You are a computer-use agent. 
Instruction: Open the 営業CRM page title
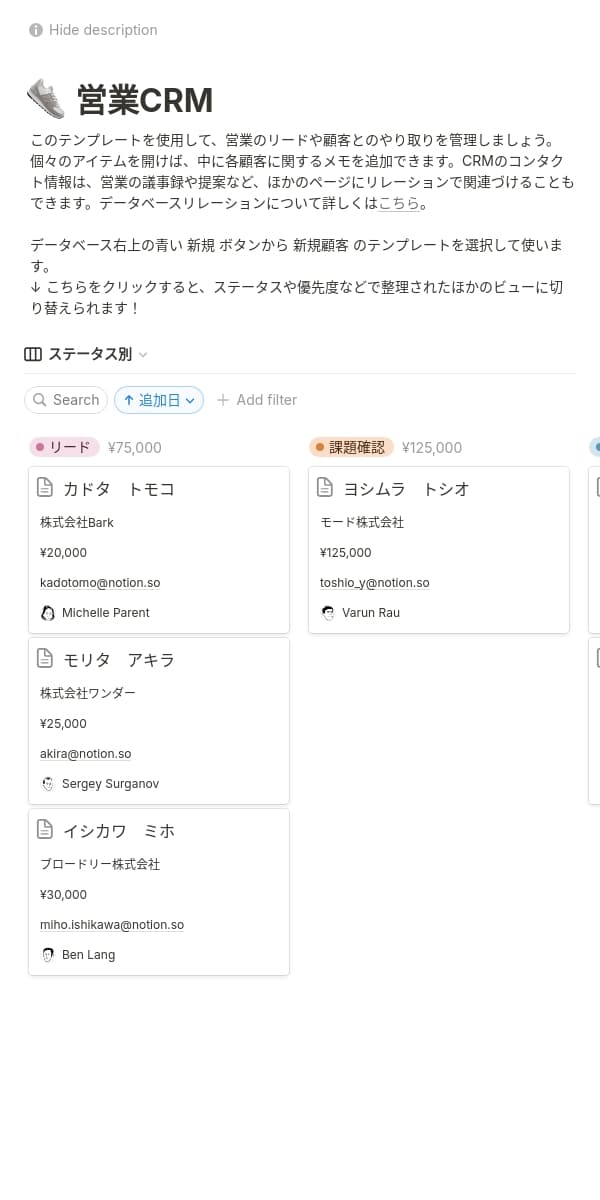[145, 101]
